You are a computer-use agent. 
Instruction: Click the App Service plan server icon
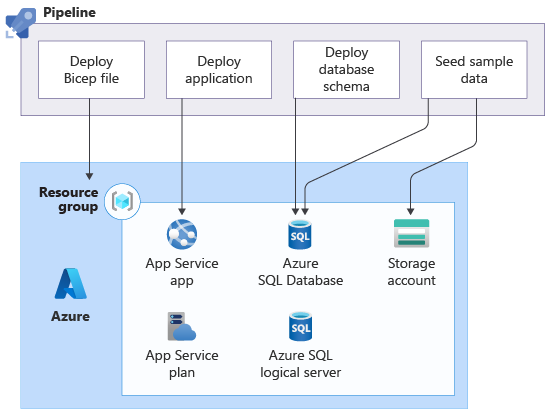pyautogui.click(x=182, y=326)
